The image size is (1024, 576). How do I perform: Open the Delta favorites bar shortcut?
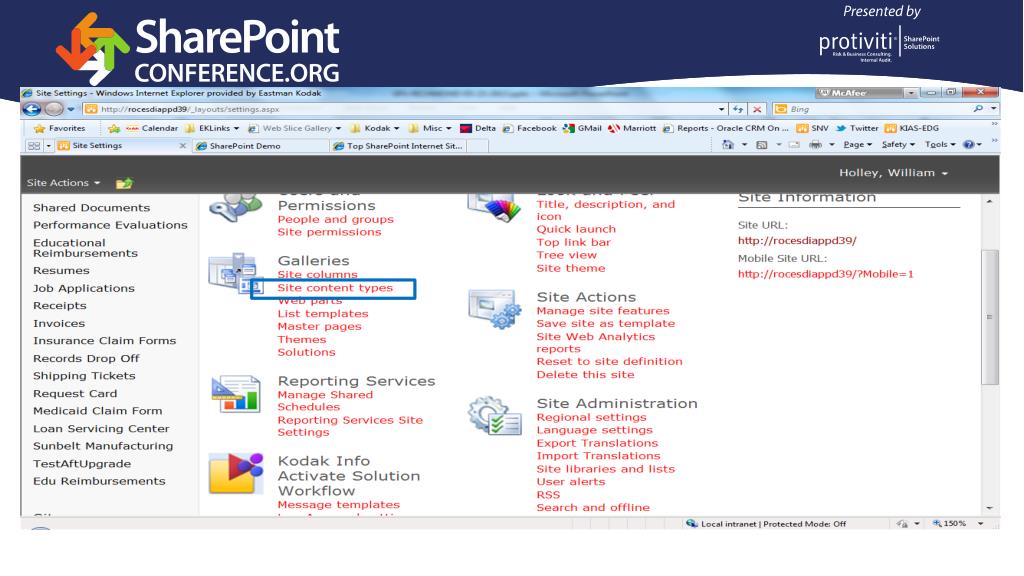pyautogui.click(x=478, y=128)
